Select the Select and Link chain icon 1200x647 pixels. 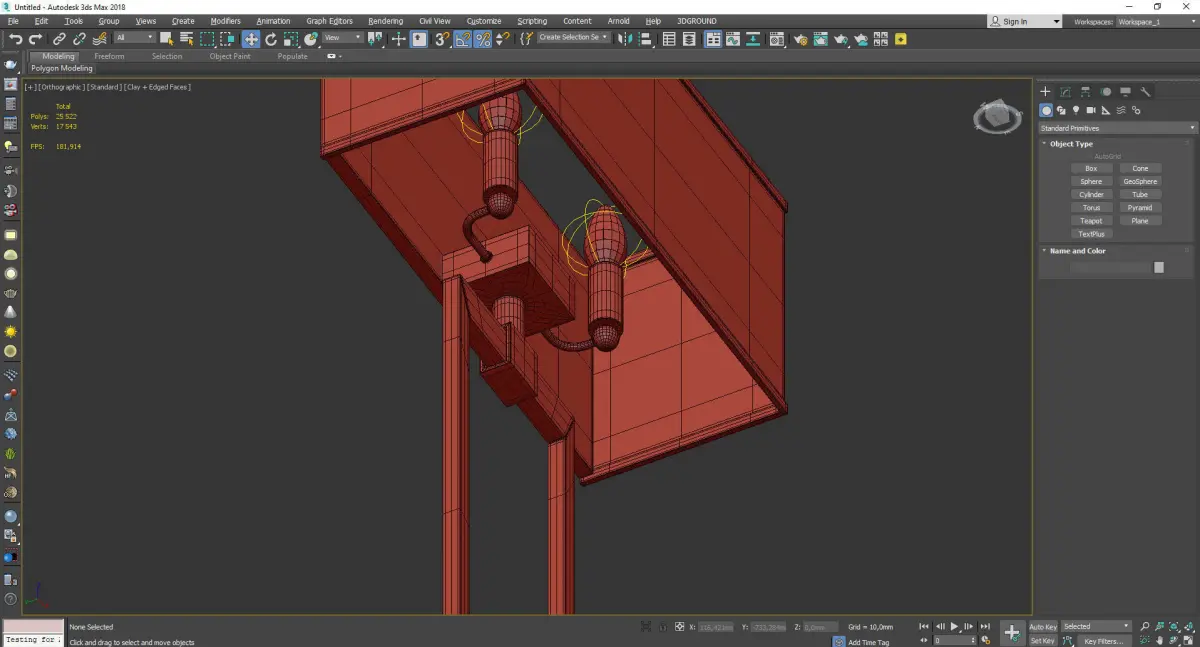[59, 39]
